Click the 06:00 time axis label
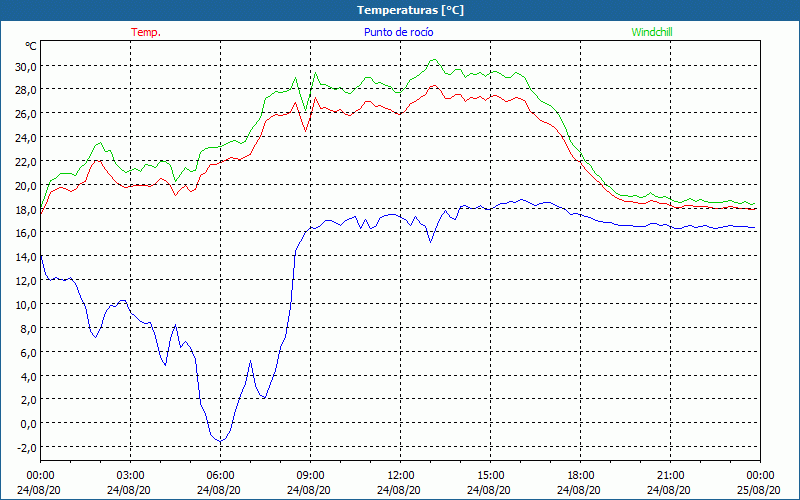Image resolution: width=800 pixels, height=500 pixels. click(220, 476)
